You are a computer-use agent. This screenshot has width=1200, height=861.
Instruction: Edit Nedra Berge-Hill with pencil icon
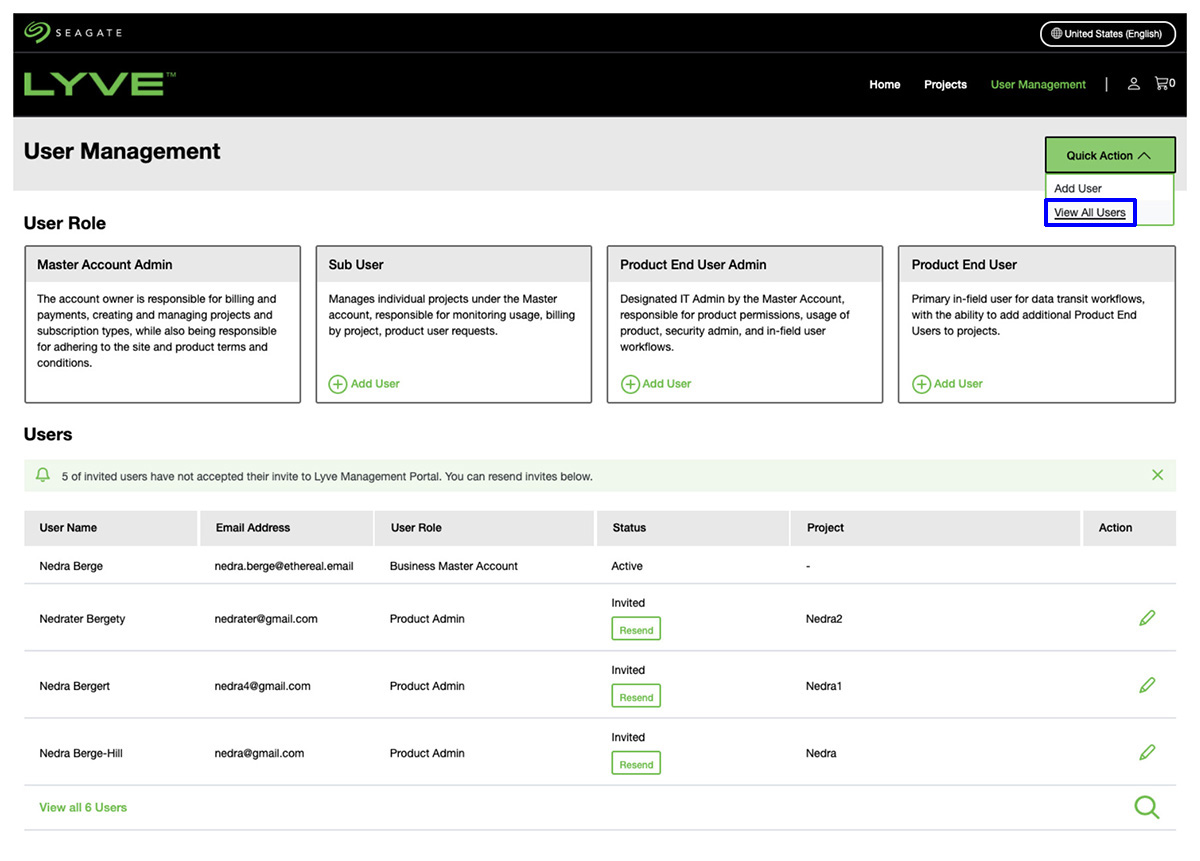click(1147, 752)
